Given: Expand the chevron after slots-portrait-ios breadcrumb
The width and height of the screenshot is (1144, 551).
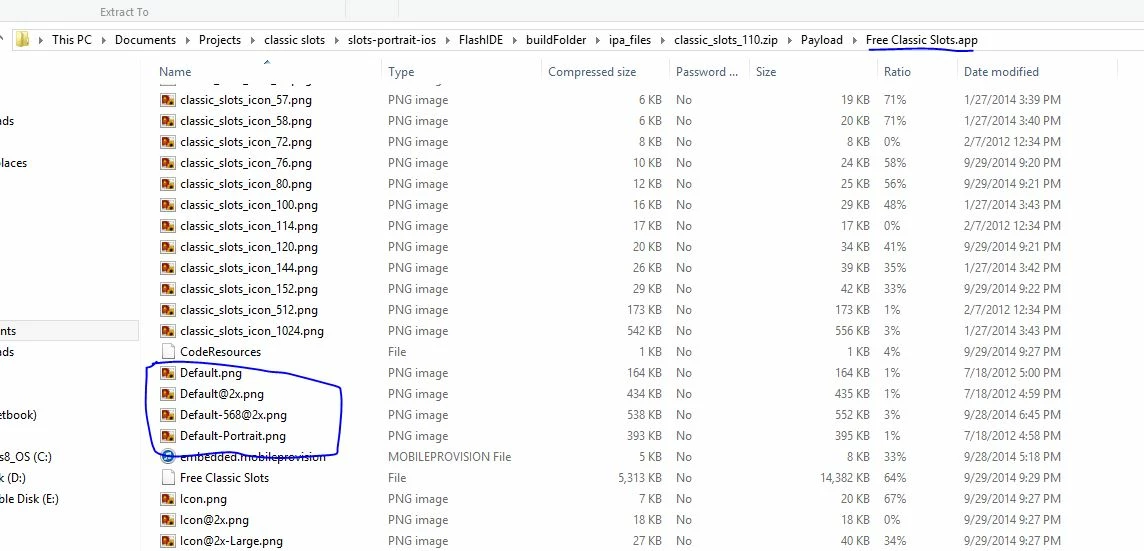Looking at the screenshot, I should [x=447, y=40].
